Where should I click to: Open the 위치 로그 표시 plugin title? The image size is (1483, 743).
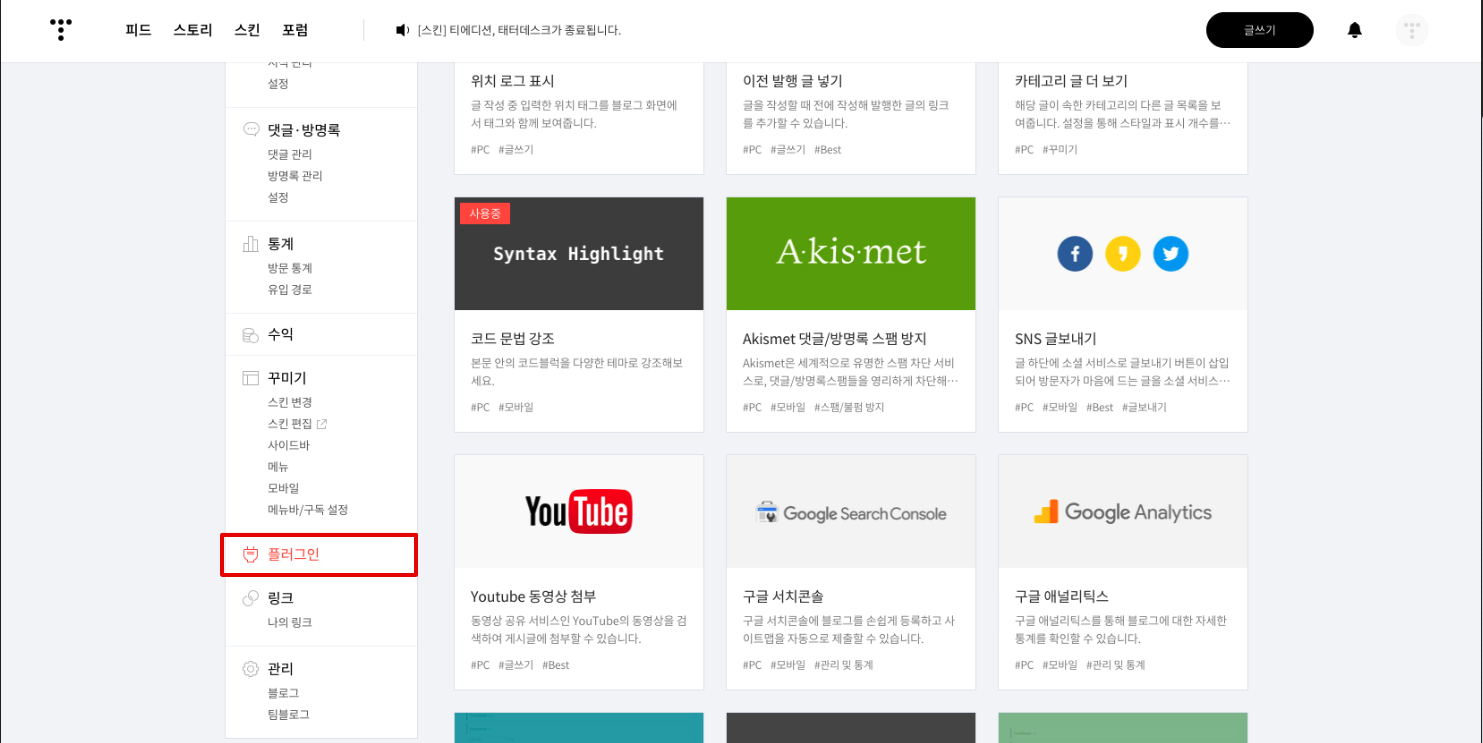(513, 81)
